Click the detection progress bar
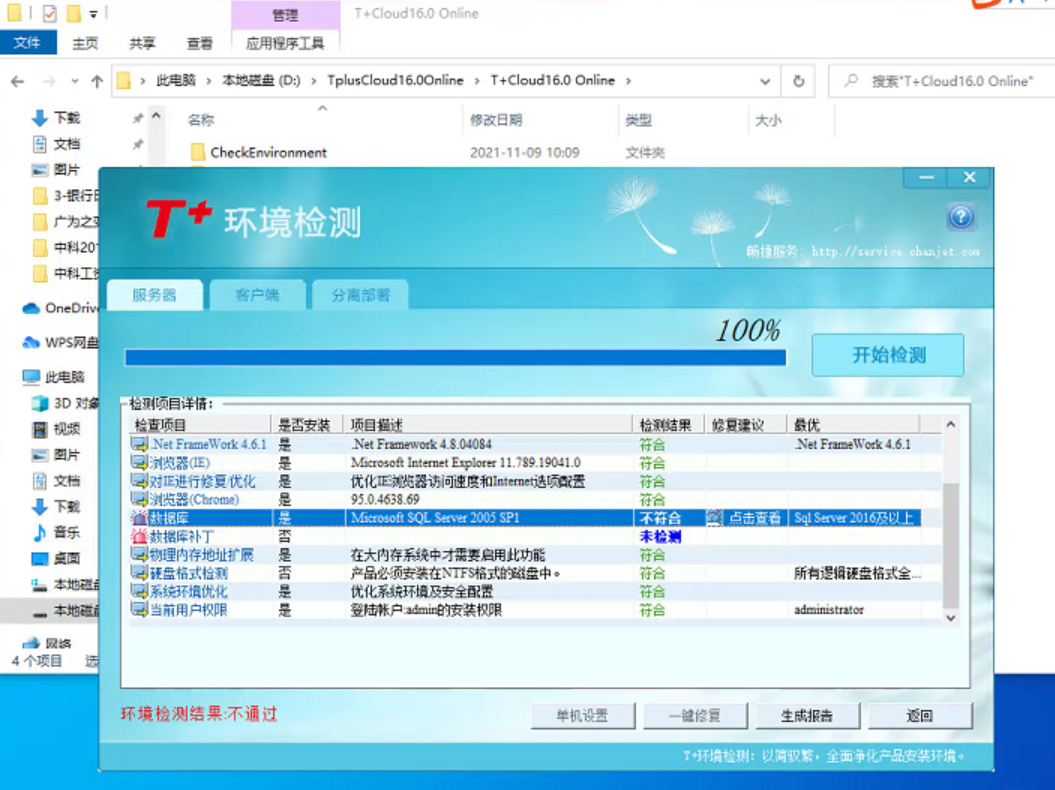The image size is (1055, 790). point(456,357)
